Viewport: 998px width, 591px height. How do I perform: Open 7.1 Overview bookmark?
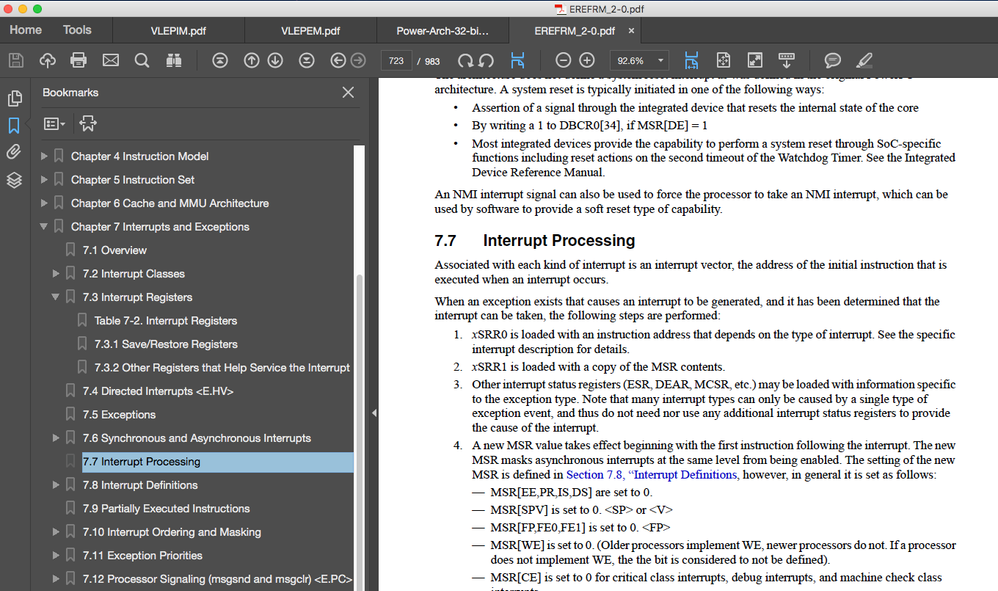[115, 250]
